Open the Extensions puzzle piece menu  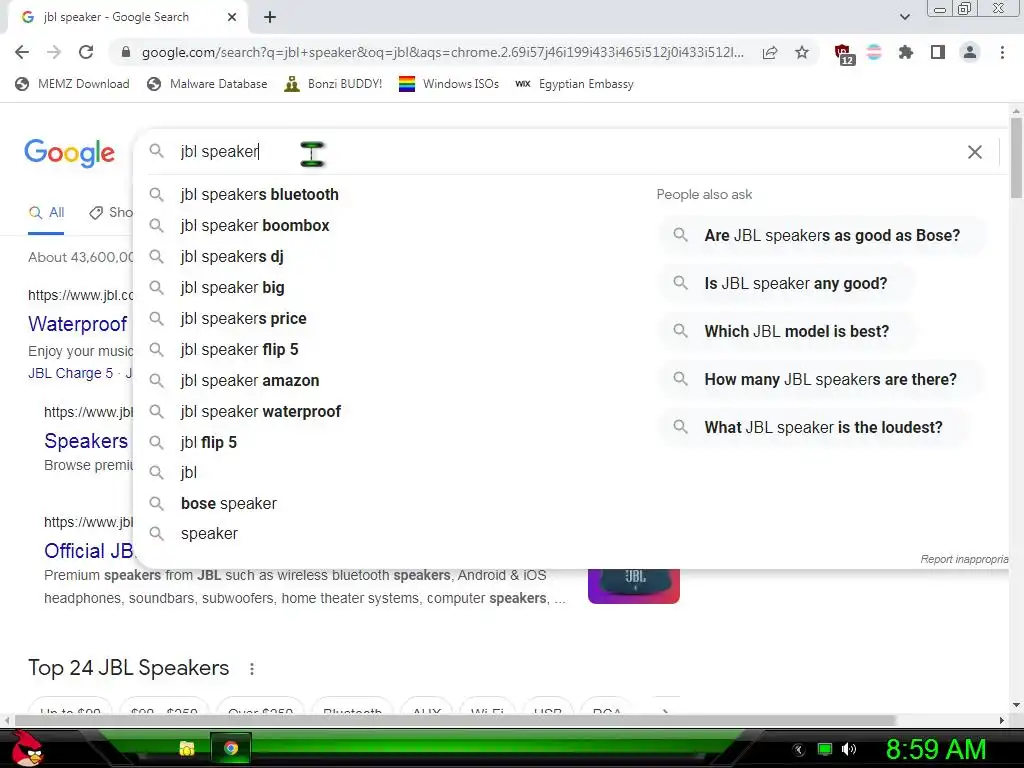(x=906, y=52)
